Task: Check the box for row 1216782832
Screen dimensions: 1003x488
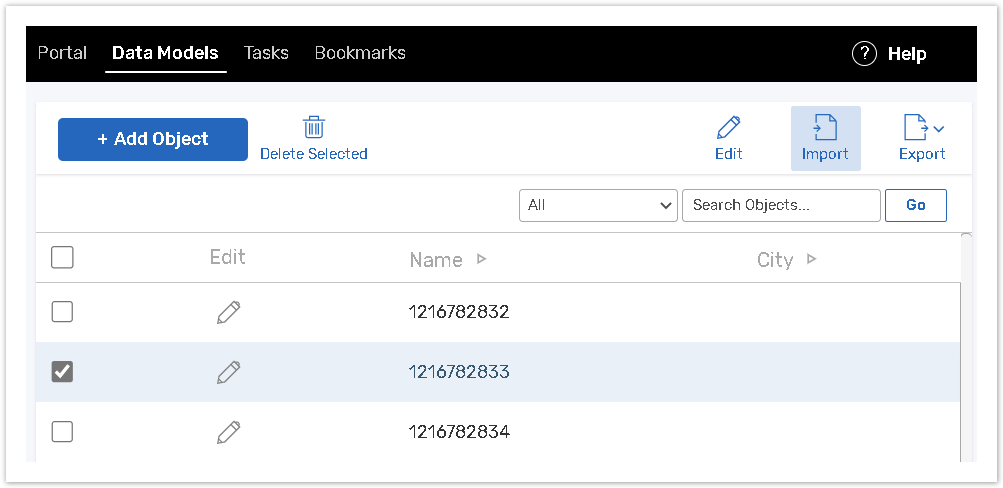Action: (62, 312)
